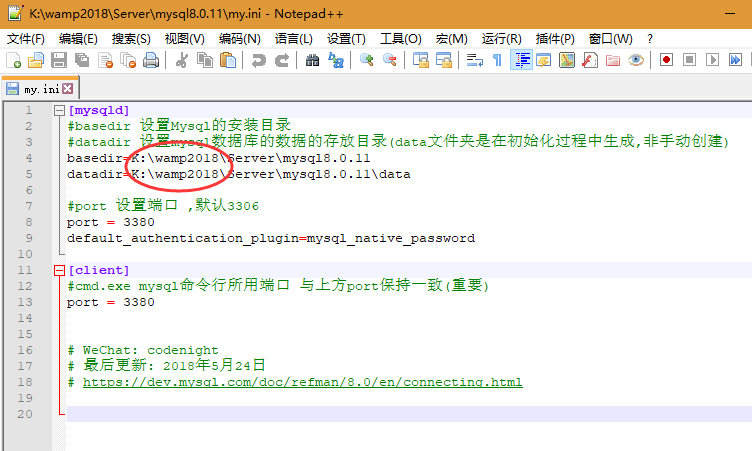This screenshot has width=752, height=451.
Task: Create a new file with the New icon
Action: tap(13, 60)
